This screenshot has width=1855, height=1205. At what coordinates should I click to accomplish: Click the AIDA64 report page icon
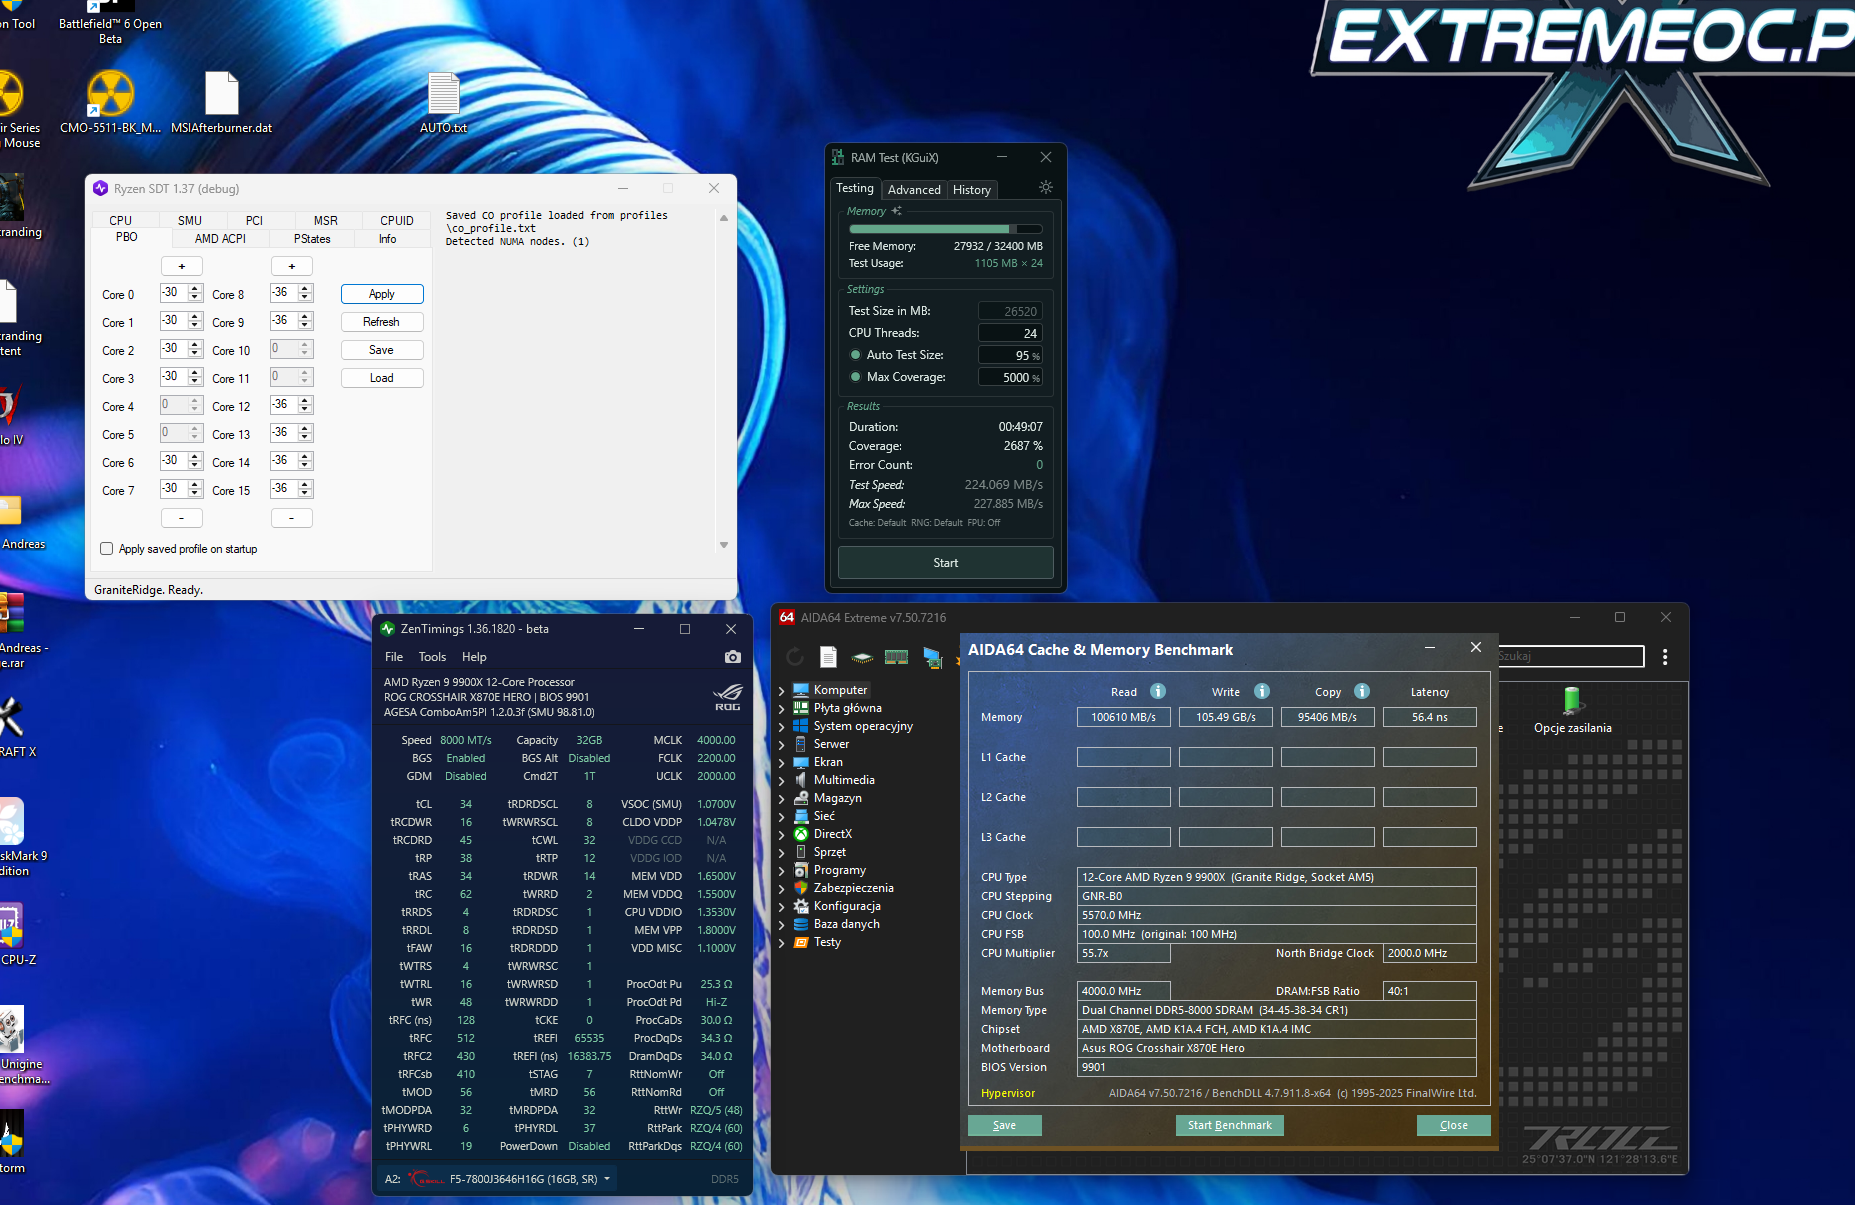(828, 657)
